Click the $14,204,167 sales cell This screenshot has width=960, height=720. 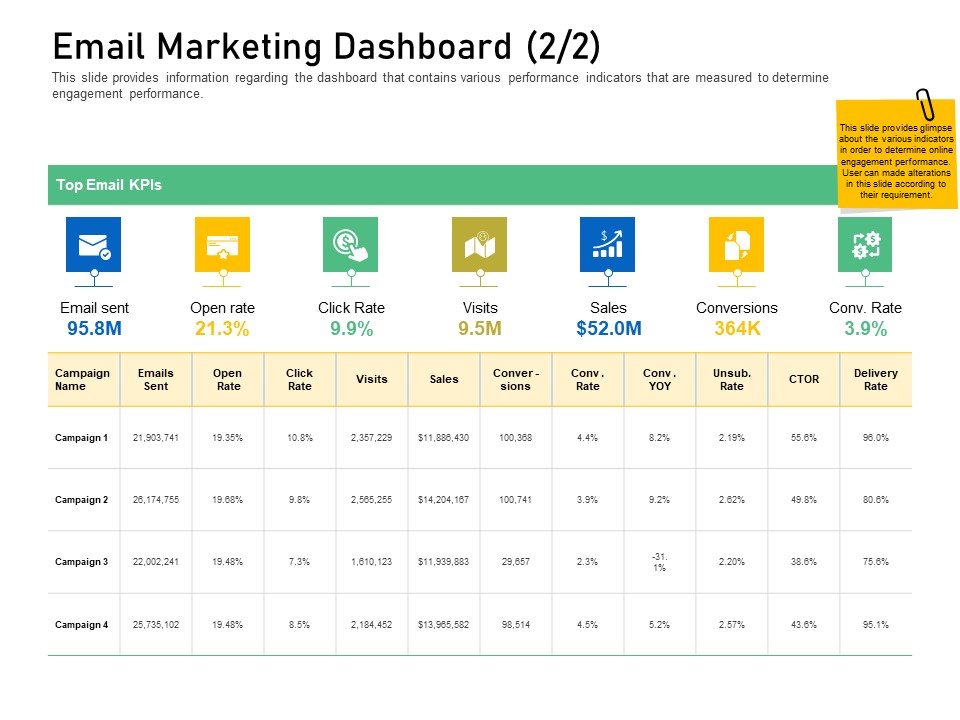[x=443, y=500]
